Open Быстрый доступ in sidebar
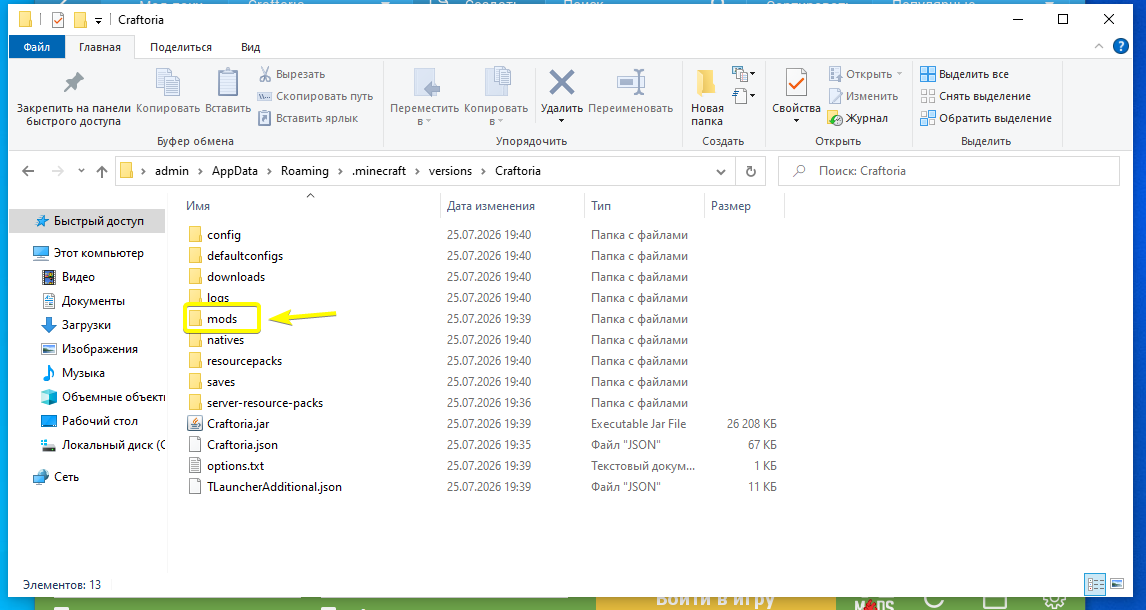 coord(88,221)
